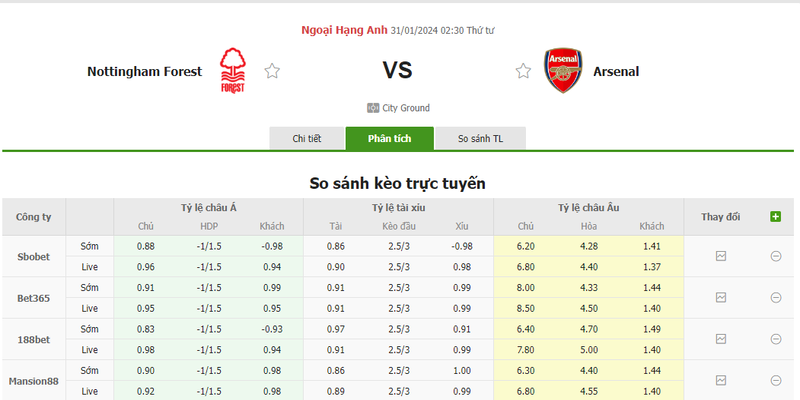Open the odds change chart for Mansion88
Screen dimensions: 800x400
pyautogui.click(x=720, y=380)
